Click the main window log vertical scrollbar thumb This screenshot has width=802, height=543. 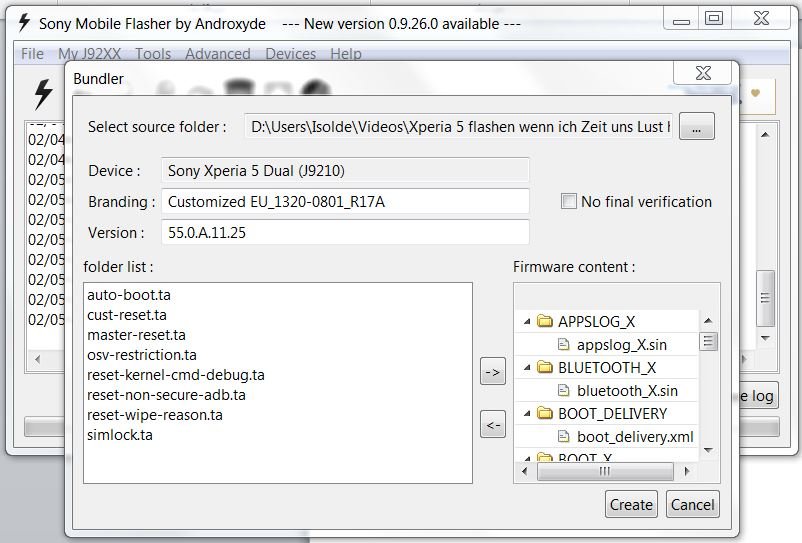(x=765, y=298)
